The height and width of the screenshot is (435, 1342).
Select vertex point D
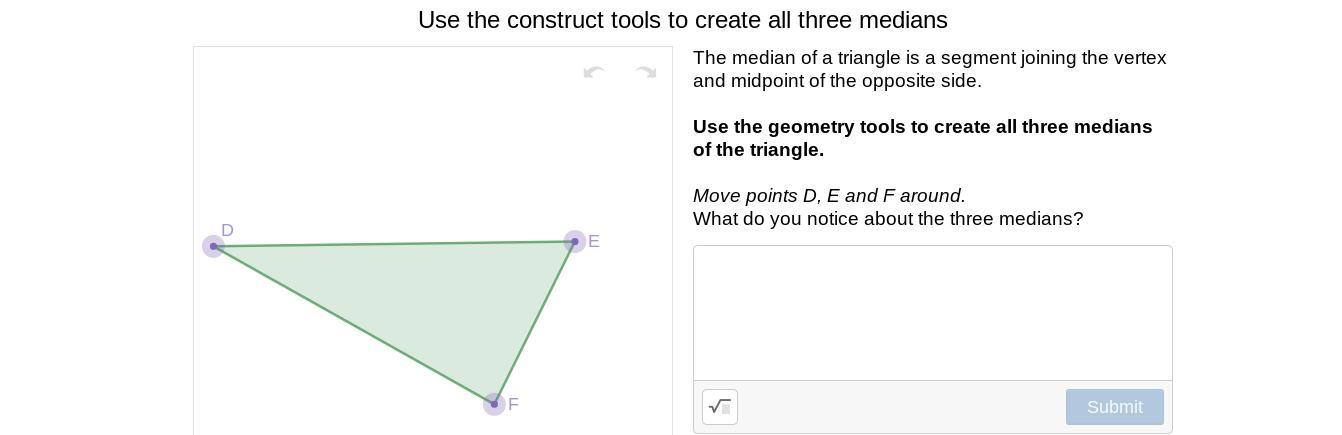213,246
